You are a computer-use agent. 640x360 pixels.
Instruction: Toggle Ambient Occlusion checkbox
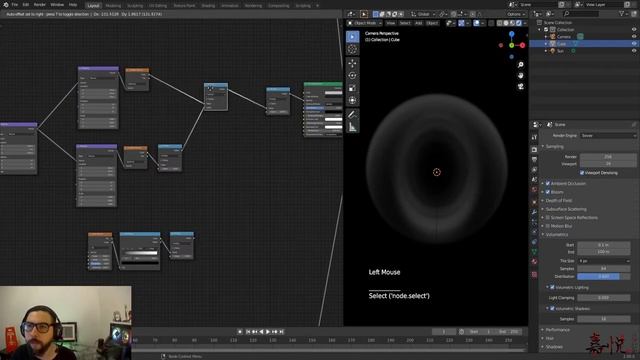coord(548,183)
